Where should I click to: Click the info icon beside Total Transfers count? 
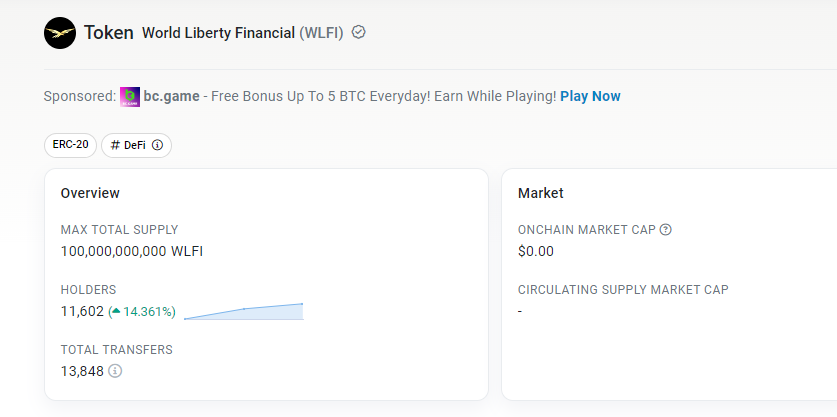pos(115,371)
